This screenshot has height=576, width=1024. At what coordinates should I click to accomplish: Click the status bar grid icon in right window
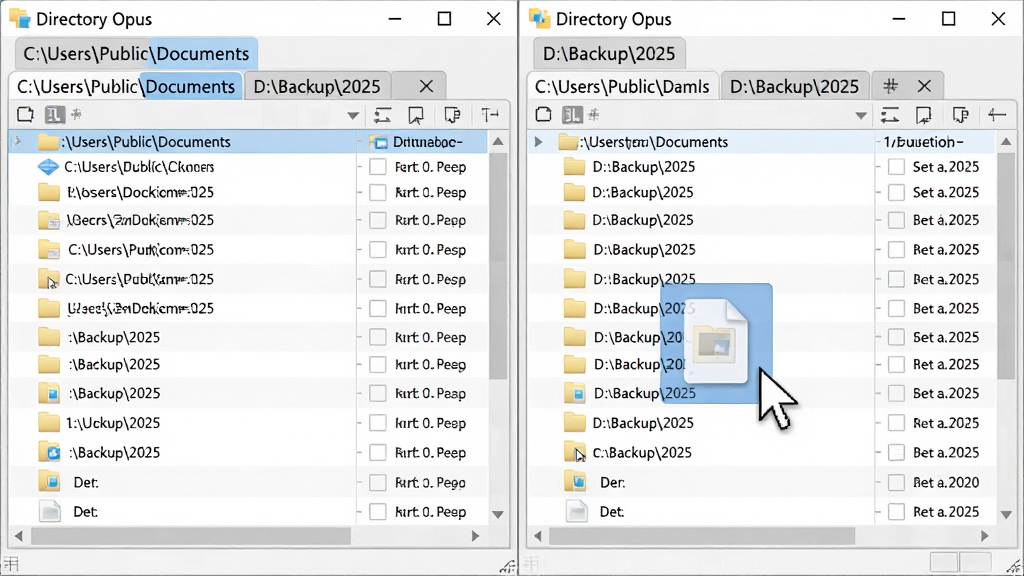[x=531, y=564]
